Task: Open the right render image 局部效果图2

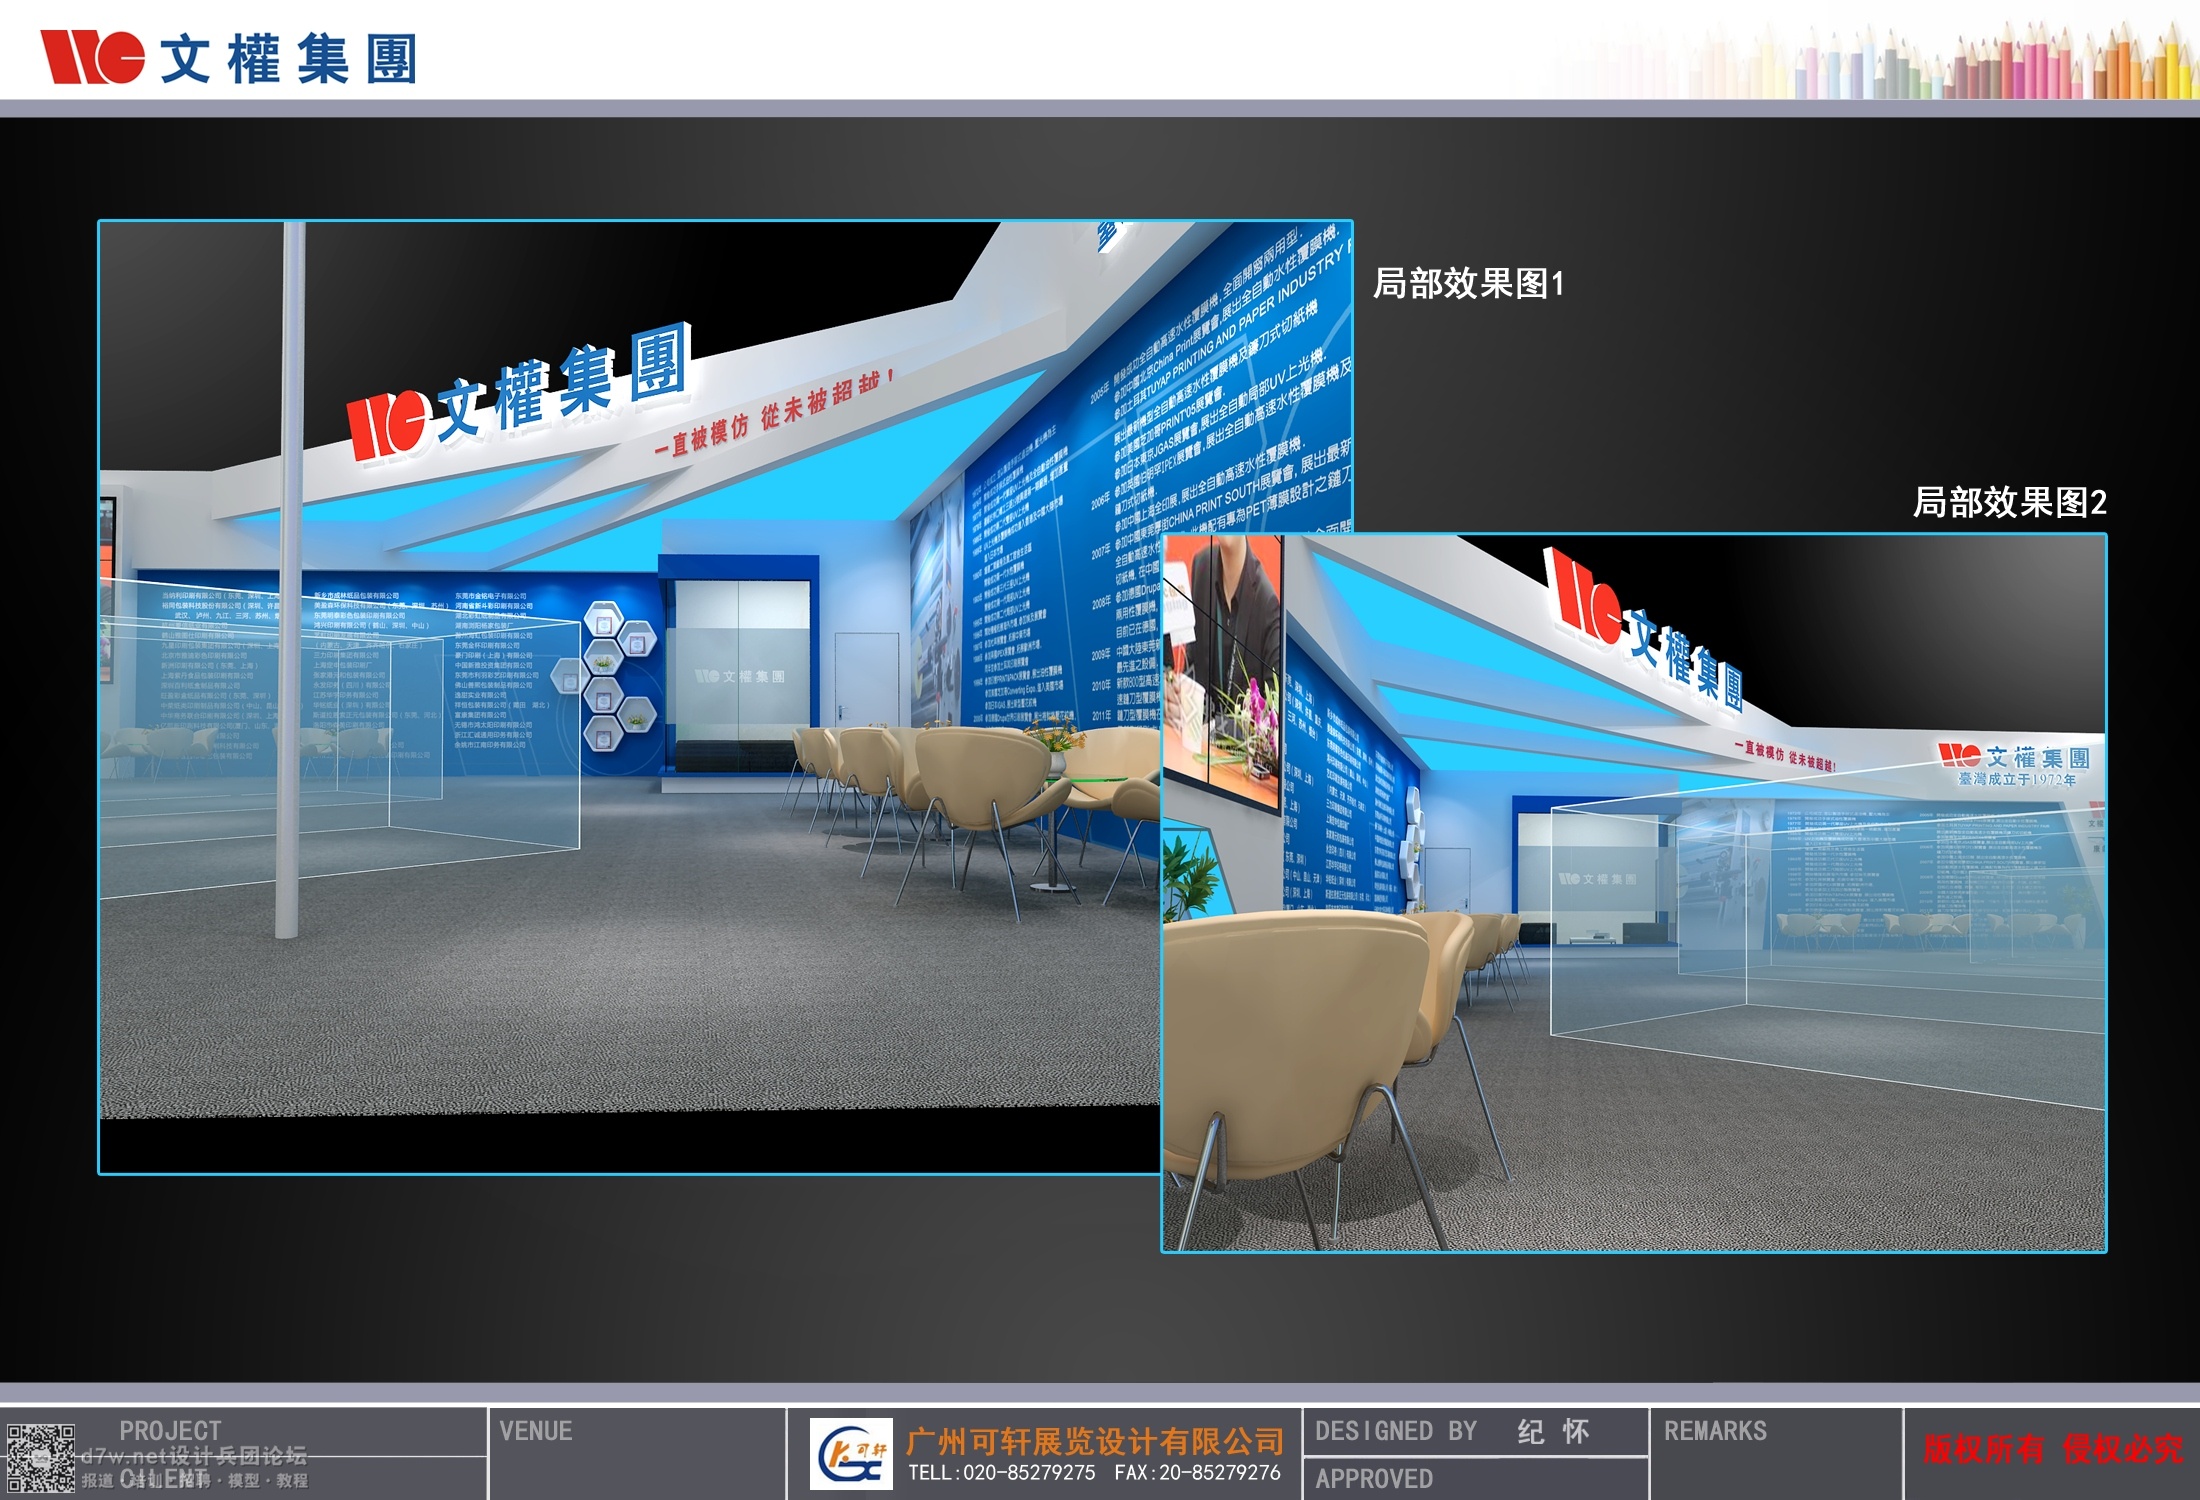Action: tap(1634, 893)
